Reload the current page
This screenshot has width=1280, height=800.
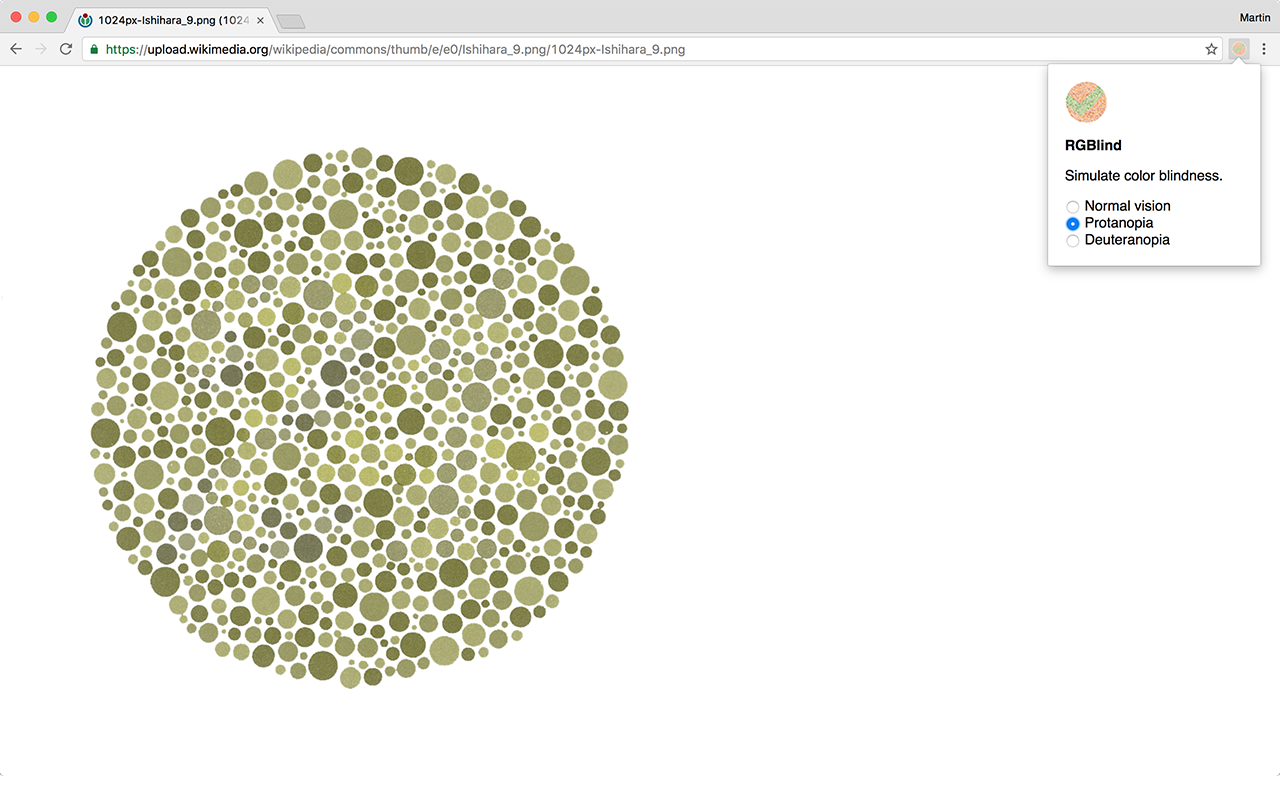click(x=66, y=49)
